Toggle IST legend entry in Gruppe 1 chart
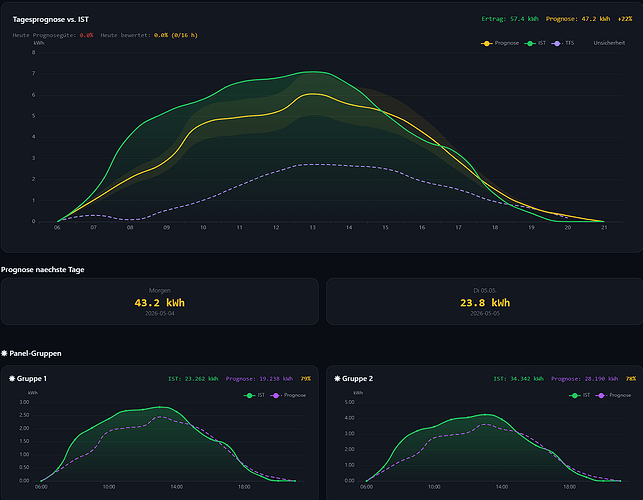This screenshot has height=500, width=643. tap(254, 395)
